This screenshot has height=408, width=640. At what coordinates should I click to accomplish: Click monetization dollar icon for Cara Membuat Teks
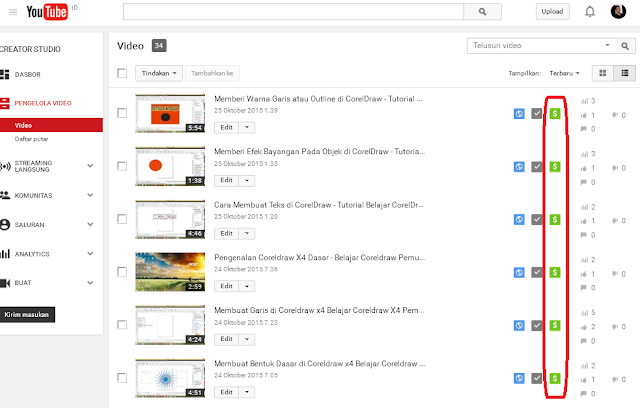(555, 220)
